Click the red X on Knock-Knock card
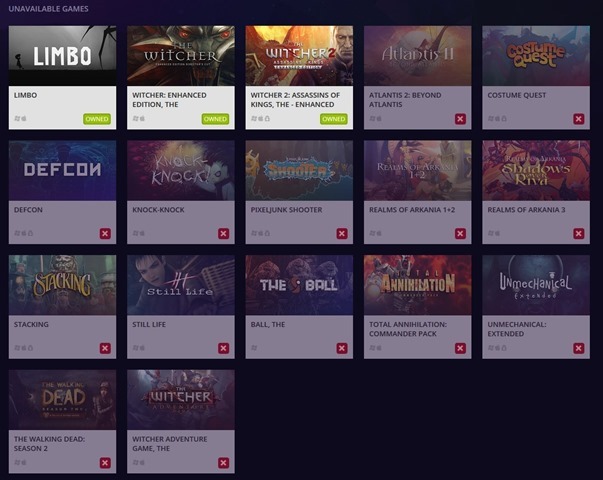Image resolution: width=603 pixels, height=480 pixels. (223, 234)
